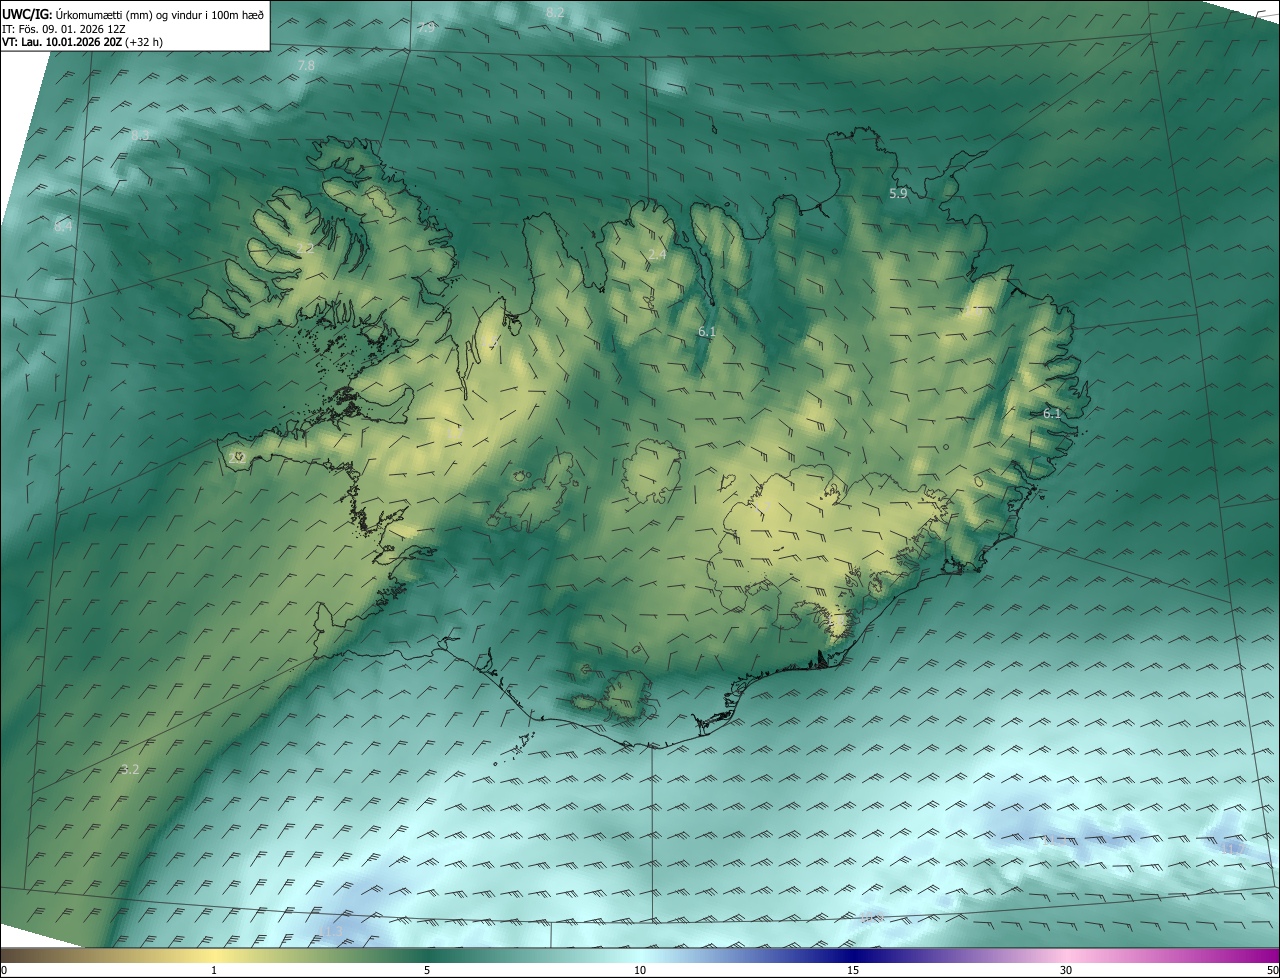1280x978 pixels.
Task: Click the 'UWC/IG: Úrkomumætti (mm)' title line
Action: (133, 14)
